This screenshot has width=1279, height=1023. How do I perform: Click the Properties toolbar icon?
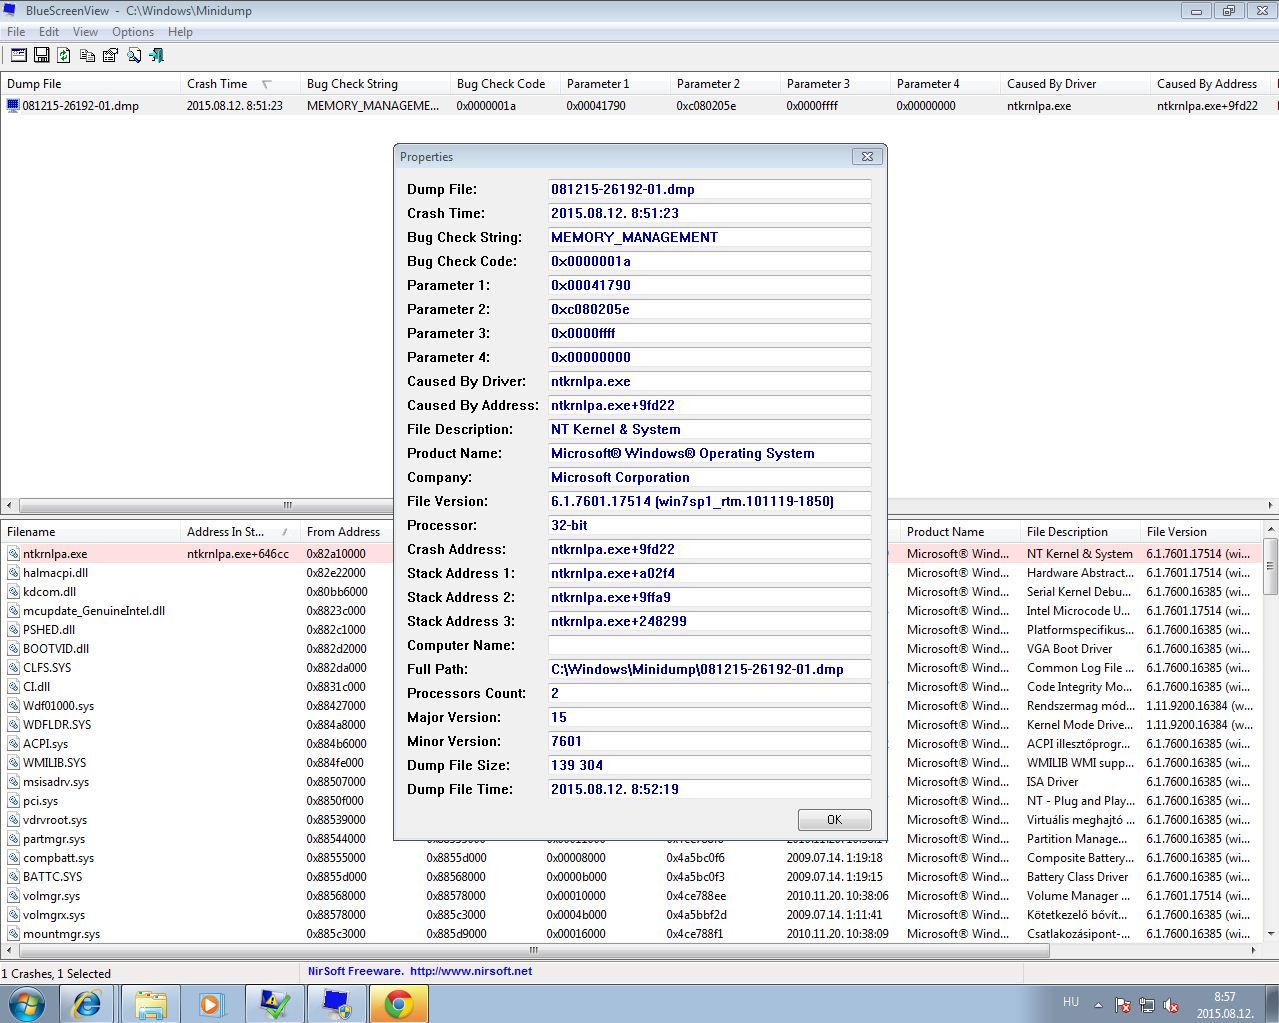pyautogui.click(x=110, y=55)
